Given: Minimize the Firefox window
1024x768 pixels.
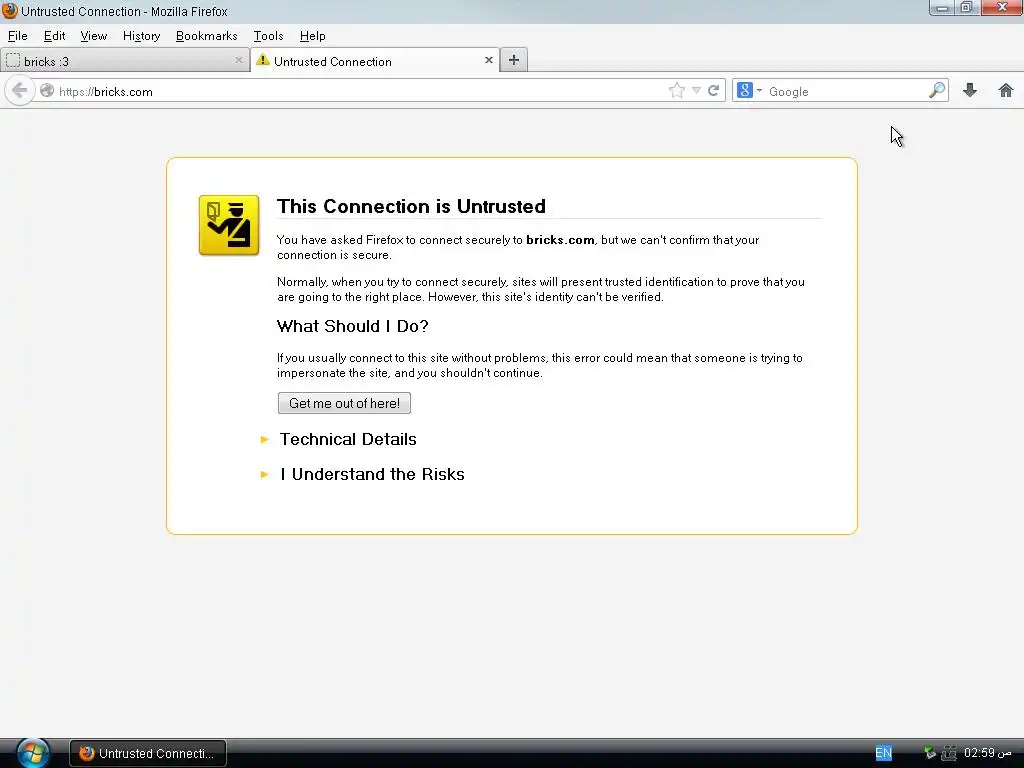Looking at the screenshot, I should point(942,8).
